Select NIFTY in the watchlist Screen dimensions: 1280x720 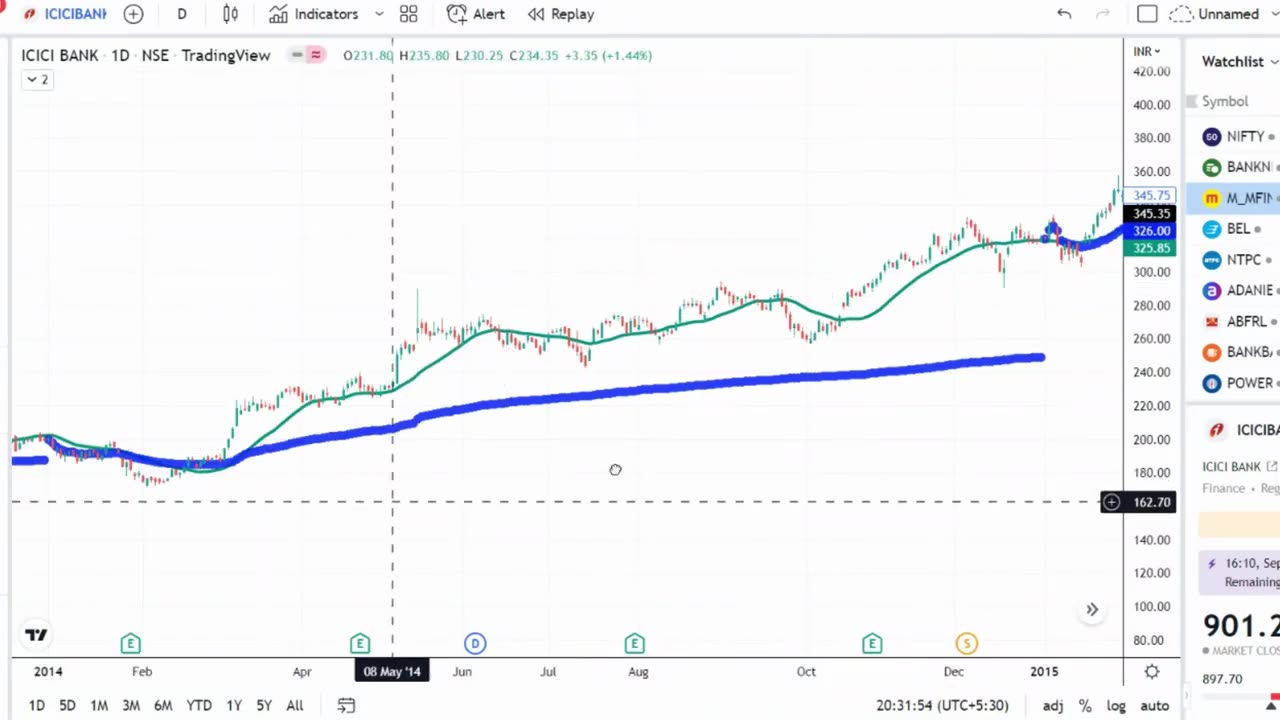[1233, 136]
